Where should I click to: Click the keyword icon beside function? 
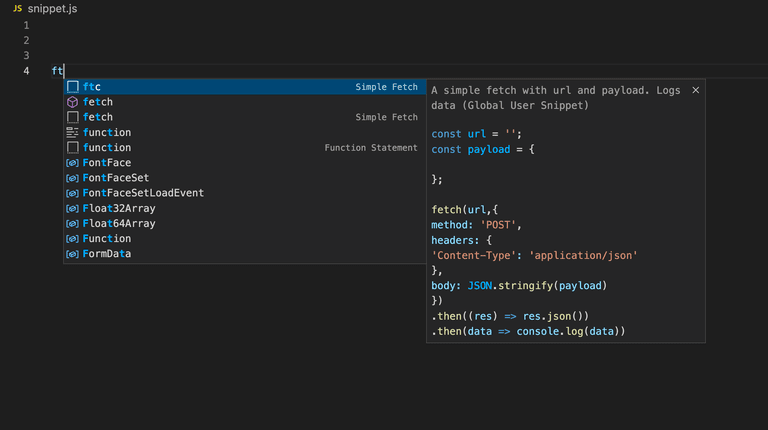click(x=72, y=132)
